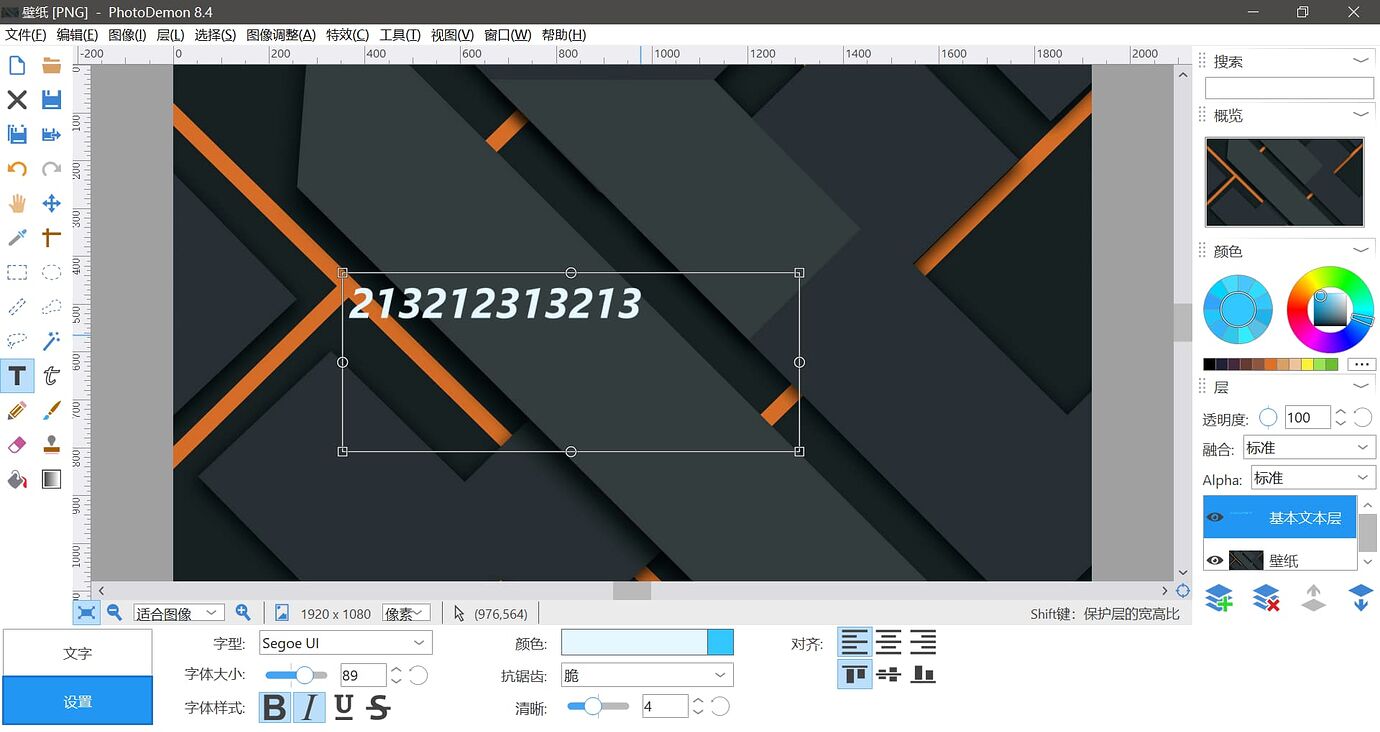Collapse the 颜色 panel chevron
This screenshot has height=732, width=1380.
tap(1361, 250)
